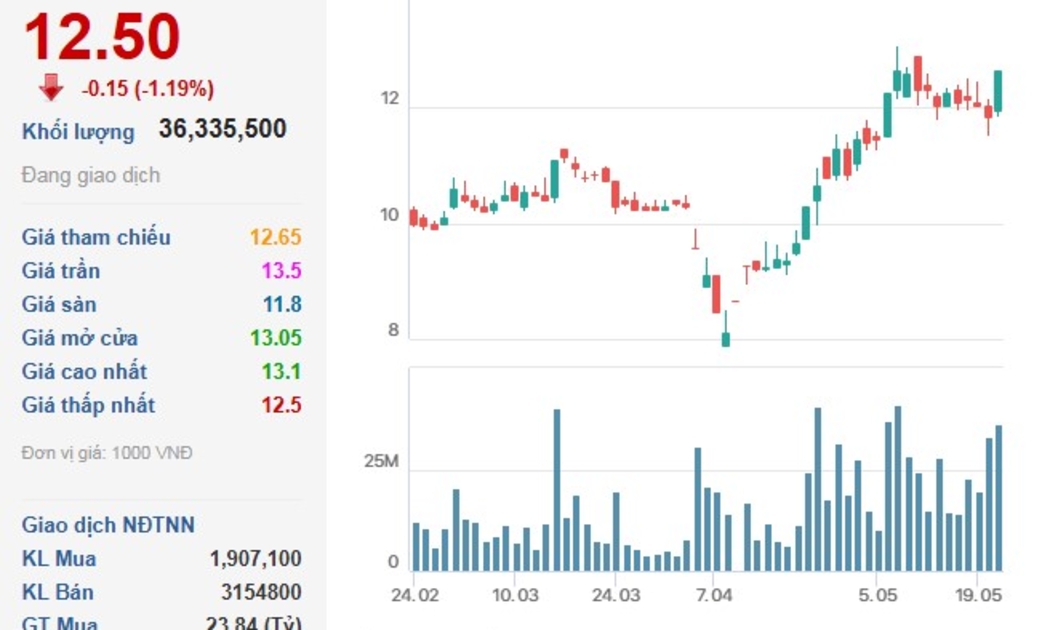Click the large 12.50 current price
Screen dimensions: 1050x630
click(x=101, y=38)
